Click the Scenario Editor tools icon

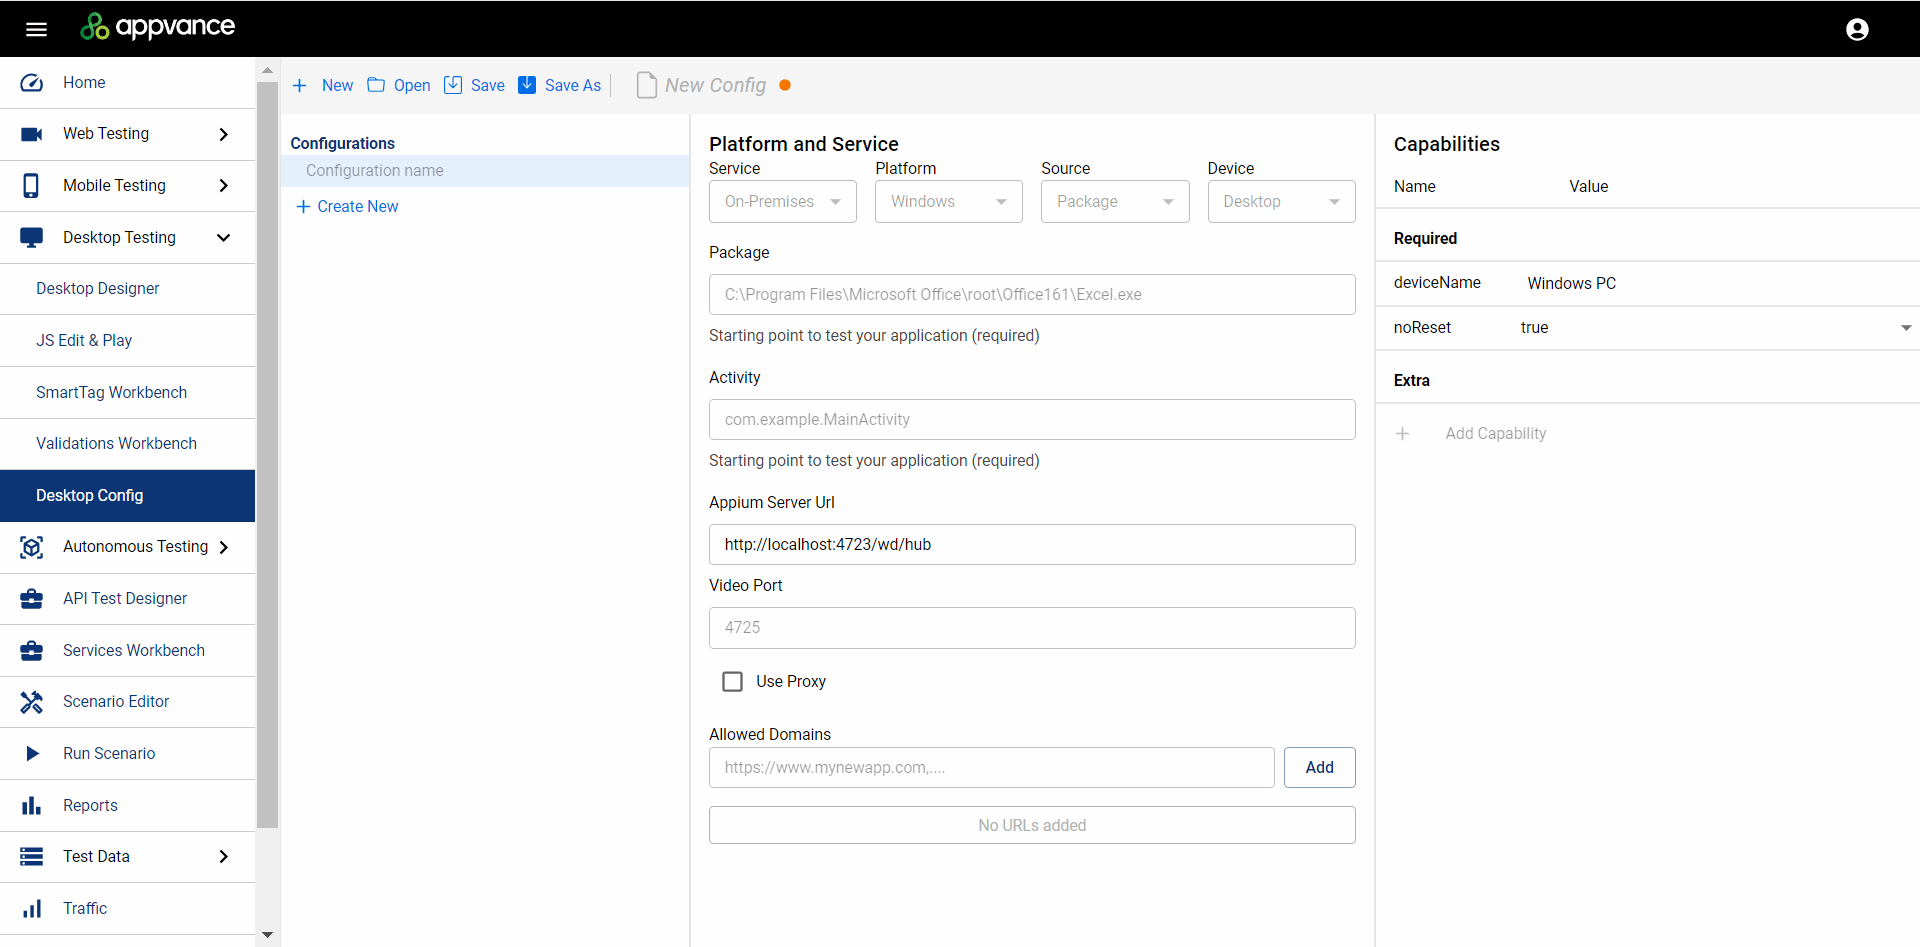click(x=32, y=702)
